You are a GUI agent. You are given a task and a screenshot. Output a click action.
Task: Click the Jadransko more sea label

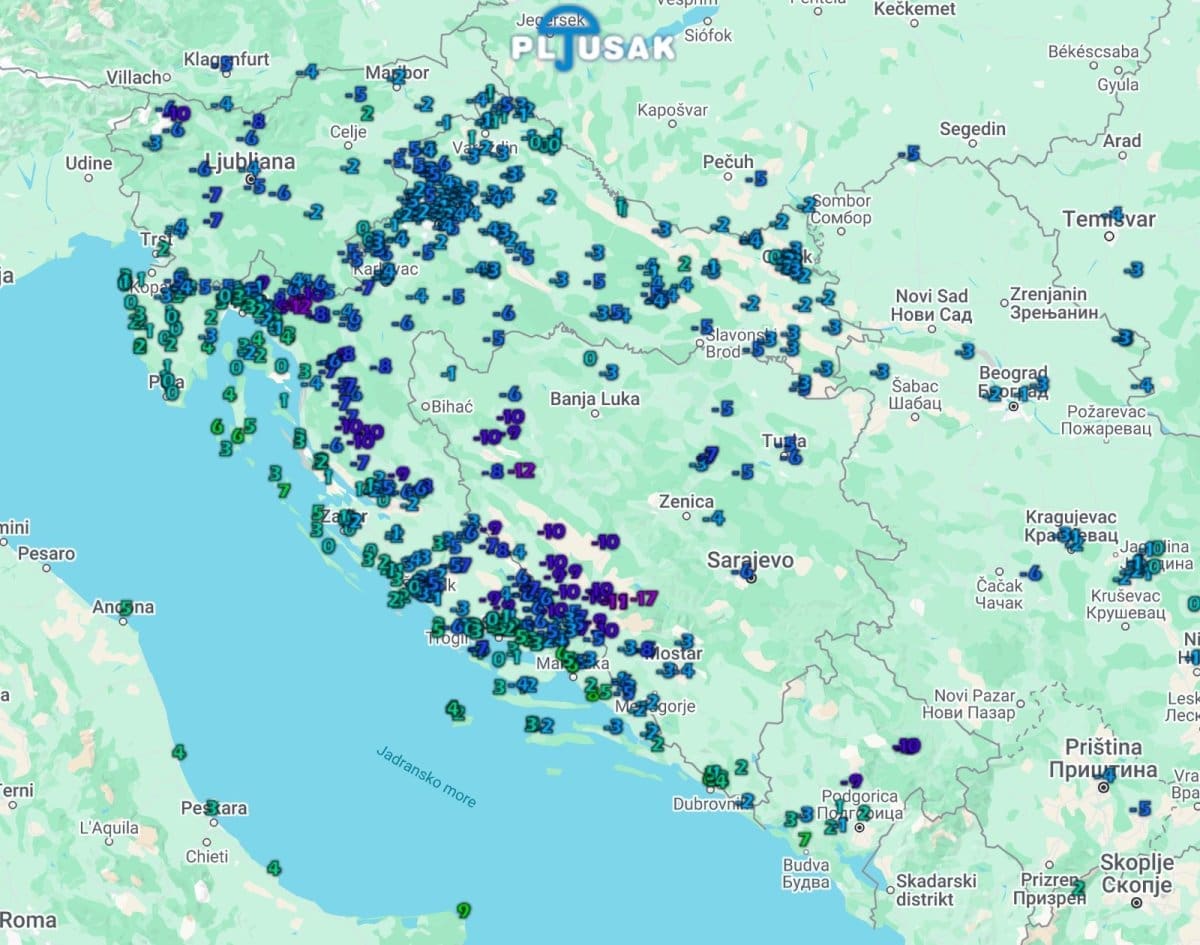click(x=427, y=777)
